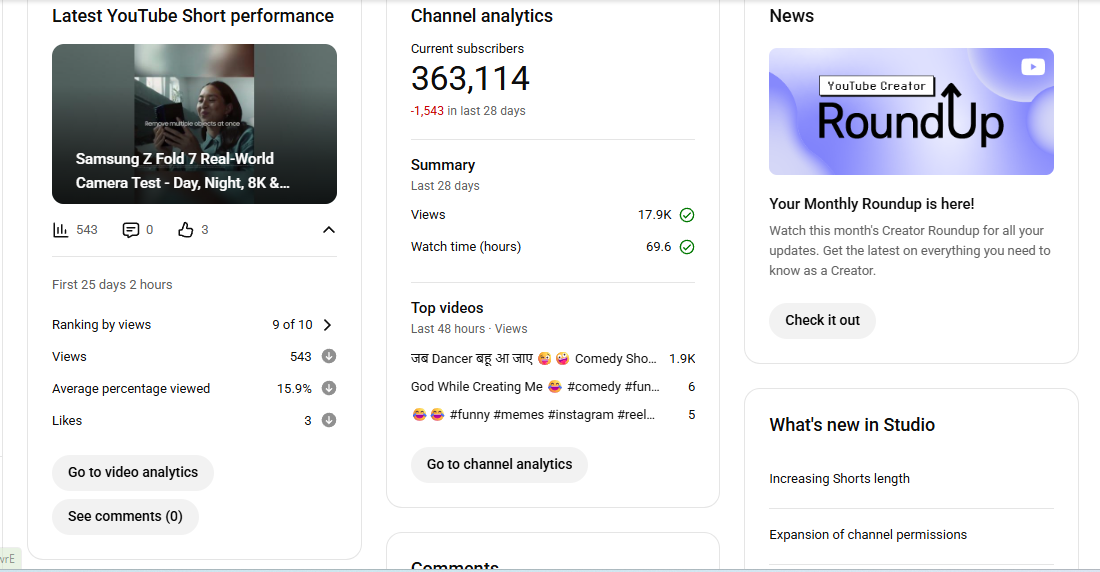Open Go to channel analytics
This screenshot has height=572, width=1100.
click(499, 465)
